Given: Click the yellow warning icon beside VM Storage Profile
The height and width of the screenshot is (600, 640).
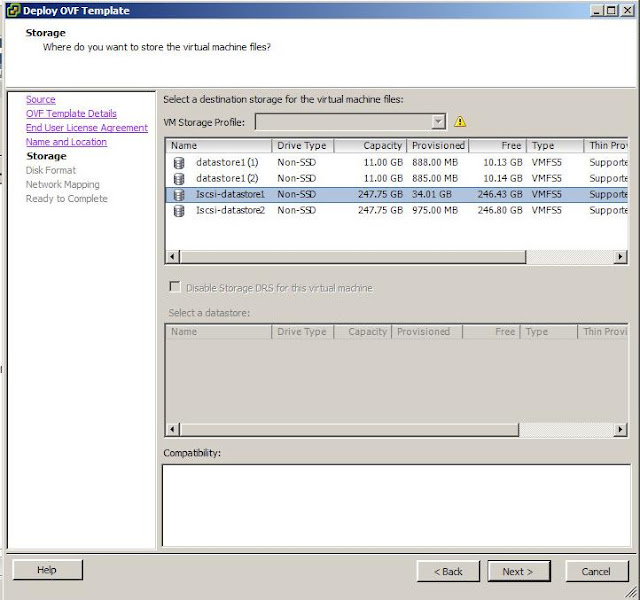Looking at the screenshot, I should (460, 121).
